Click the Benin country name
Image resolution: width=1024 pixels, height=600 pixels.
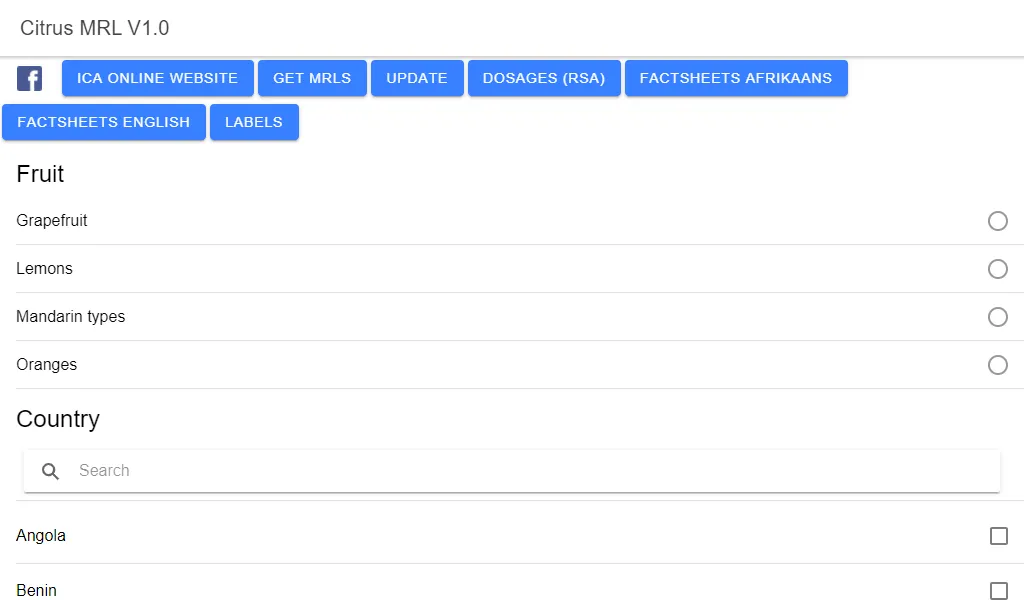click(37, 590)
